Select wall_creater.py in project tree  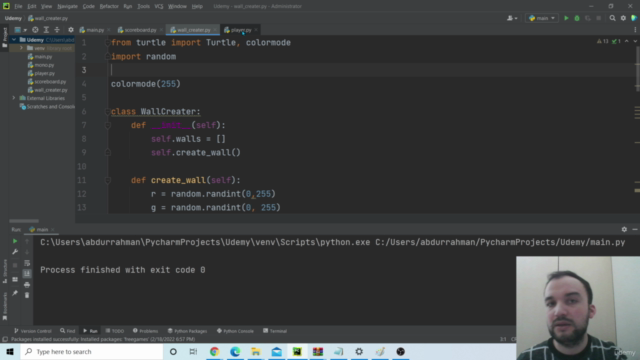coord(48,90)
